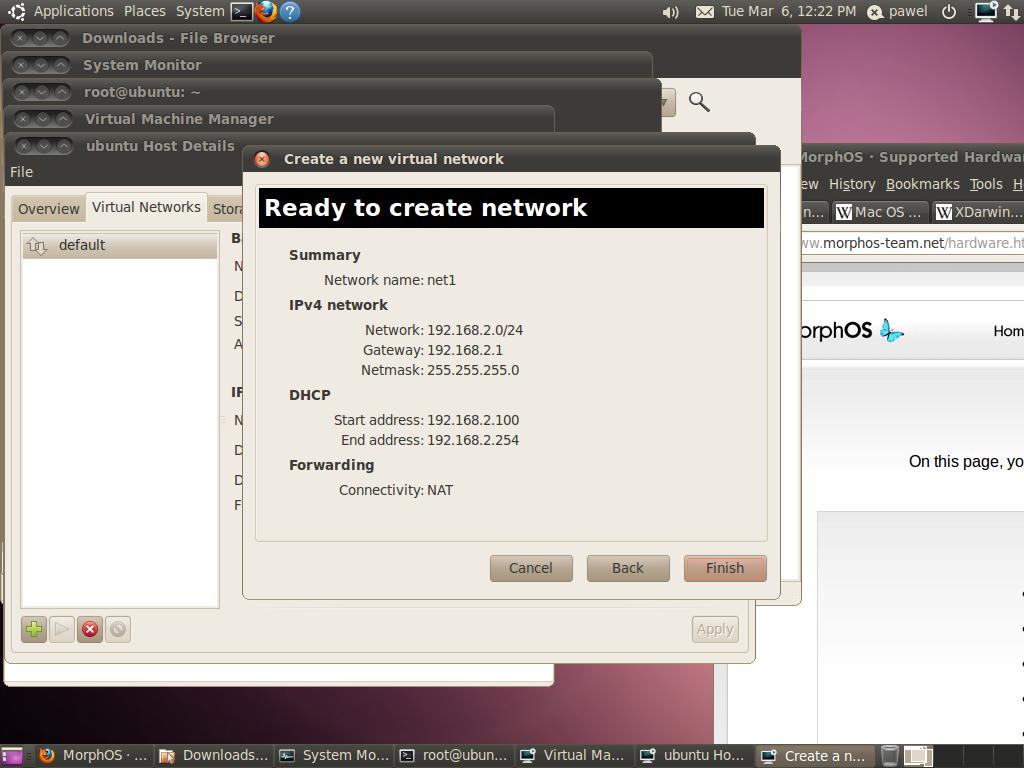Select the default network in list
The width and height of the screenshot is (1024, 768).
[82, 245]
